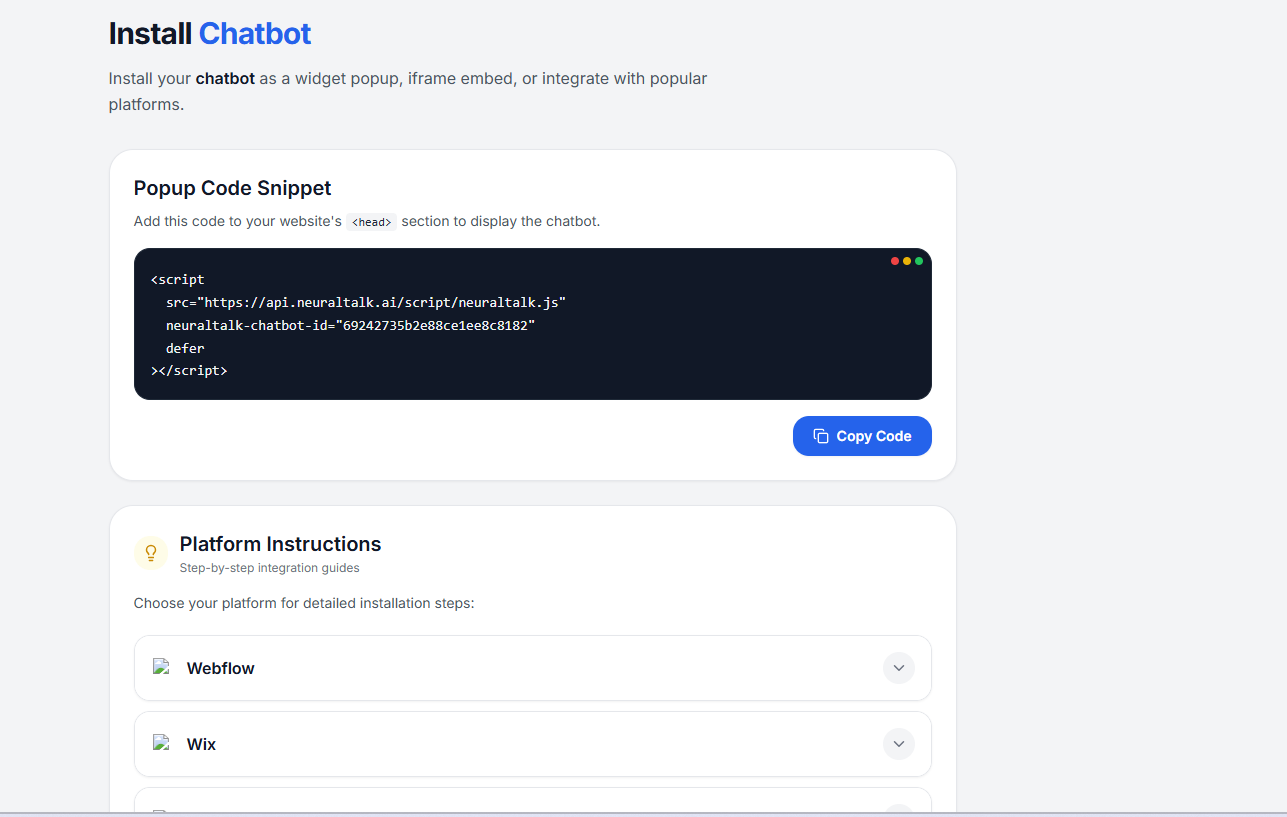This screenshot has height=817, width=1287.
Task: Click the copy icon inside the Copy Code button
Action: pyautogui.click(x=821, y=436)
